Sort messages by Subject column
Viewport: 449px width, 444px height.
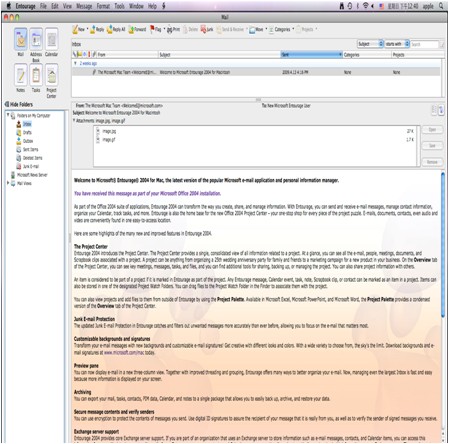pyautogui.click(x=220, y=55)
